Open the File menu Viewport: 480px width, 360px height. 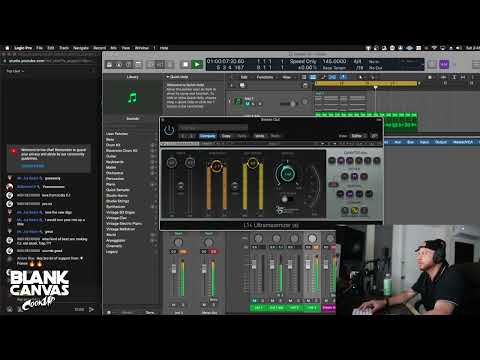point(39,48)
